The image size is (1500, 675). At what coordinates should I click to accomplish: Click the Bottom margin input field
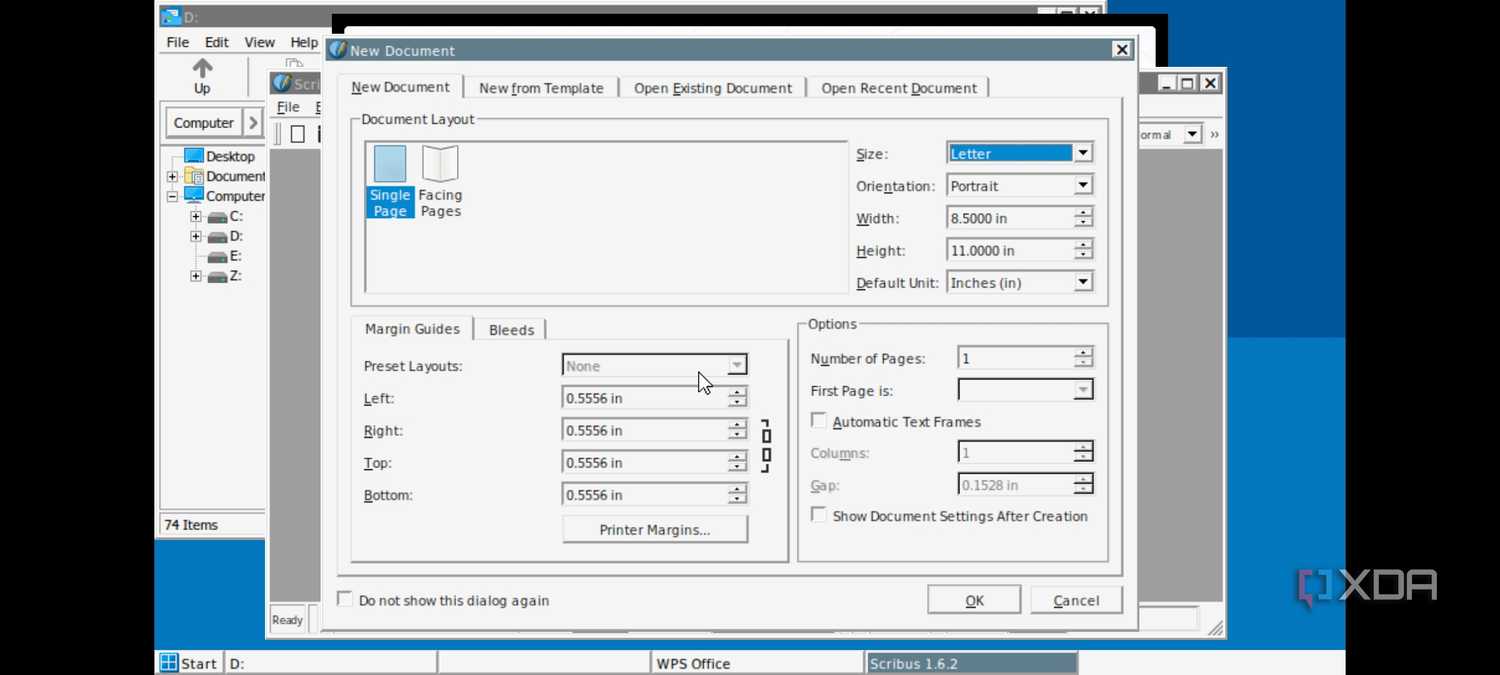tap(645, 494)
